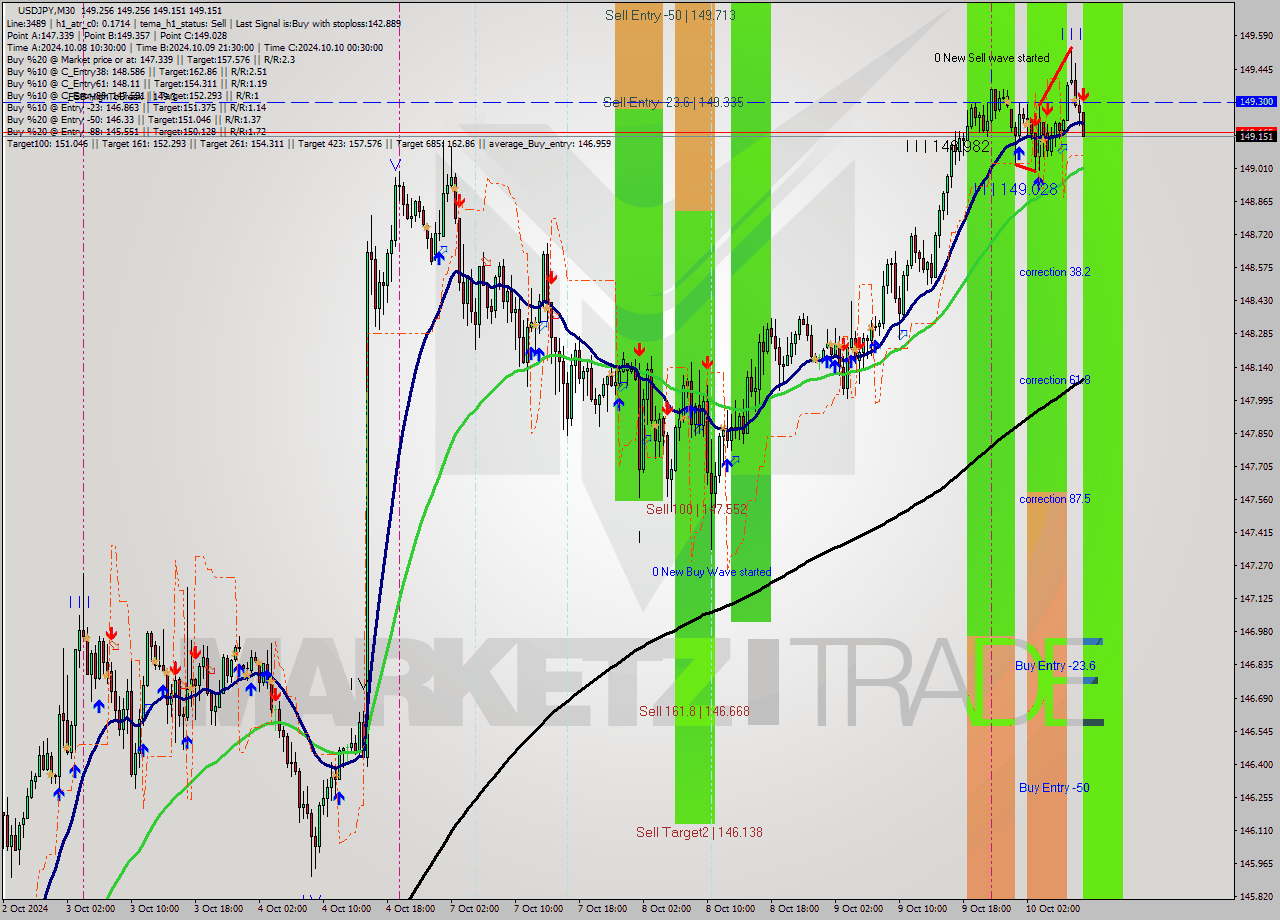
Task: Click the 149.151 current price tag on axis
Action: tap(1256, 137)
